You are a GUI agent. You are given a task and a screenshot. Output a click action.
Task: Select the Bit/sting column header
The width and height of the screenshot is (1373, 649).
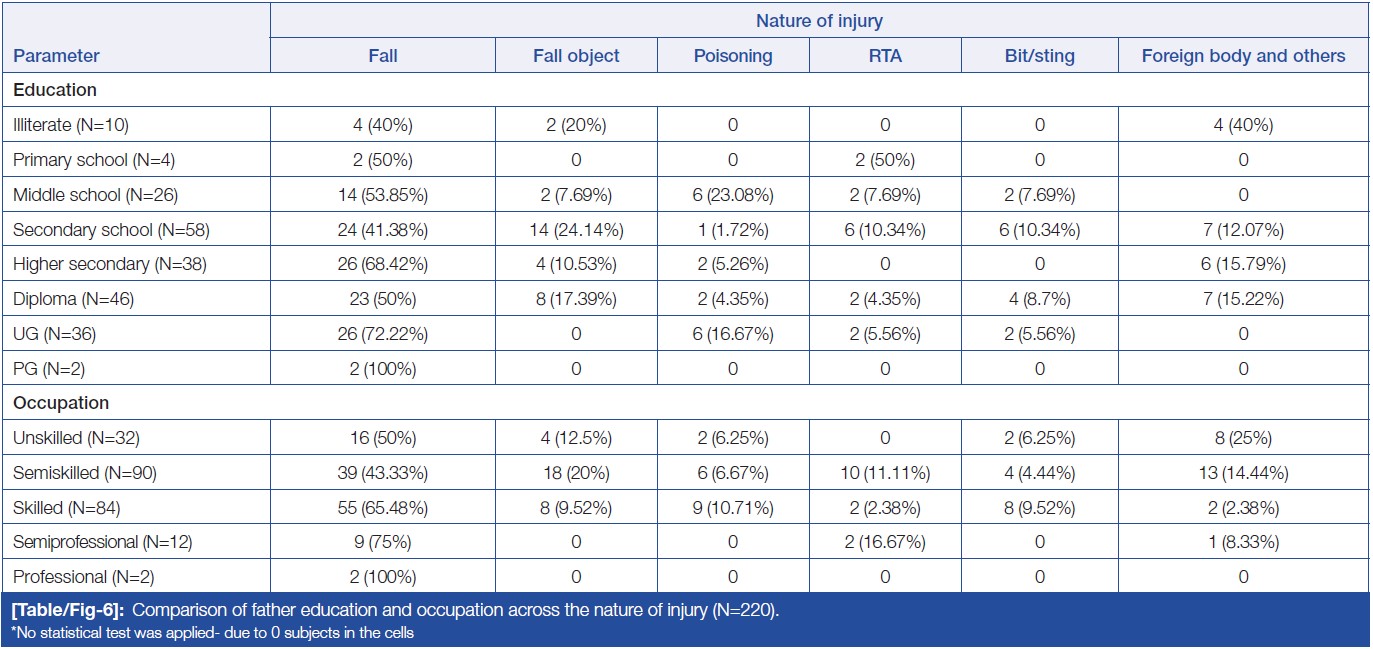[x=1039, y=56]
